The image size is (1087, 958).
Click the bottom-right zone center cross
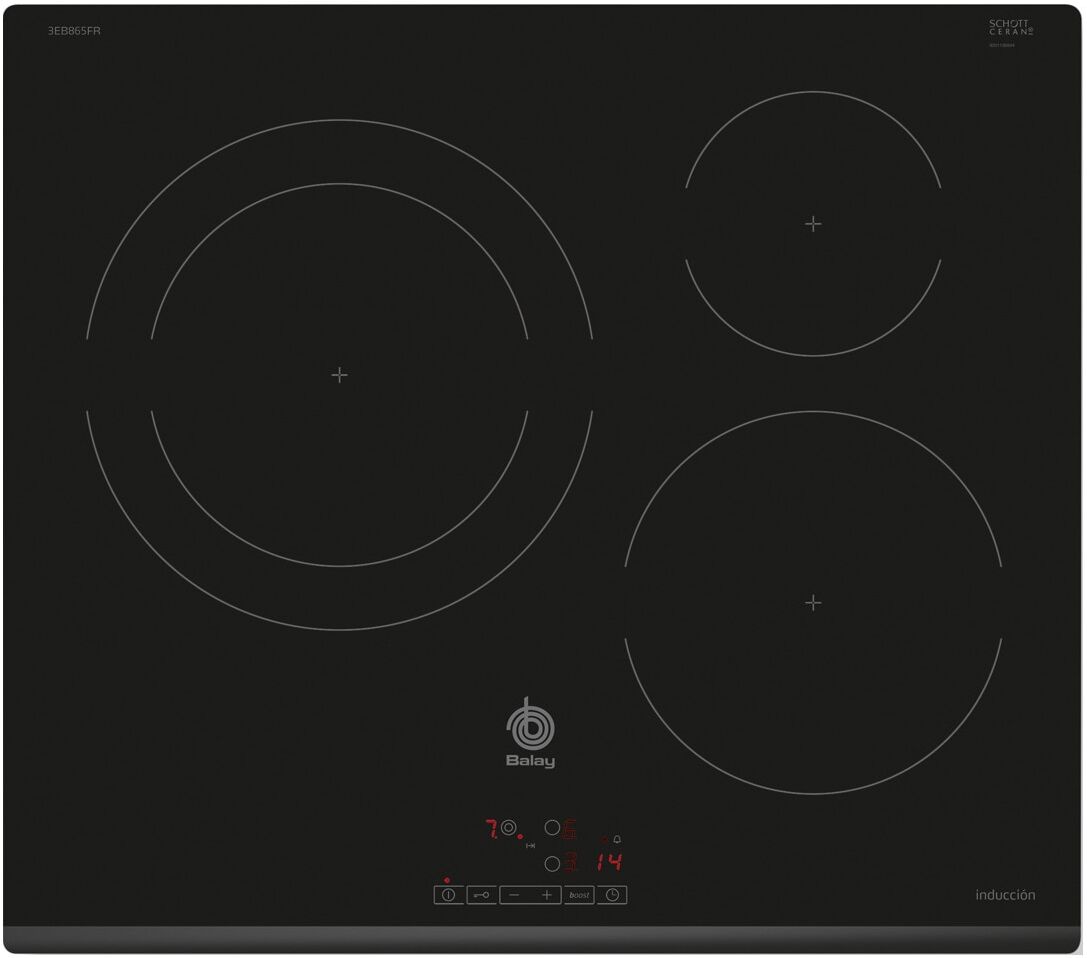(x=813, y=603)
